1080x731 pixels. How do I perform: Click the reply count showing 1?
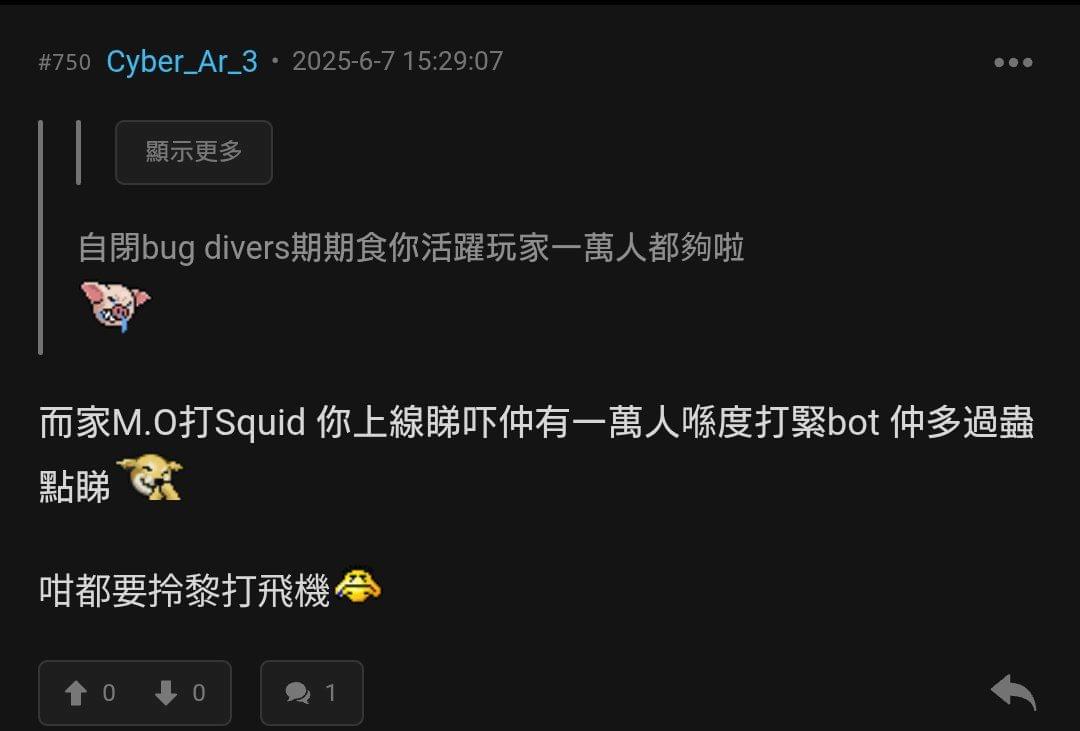point(331,693)
